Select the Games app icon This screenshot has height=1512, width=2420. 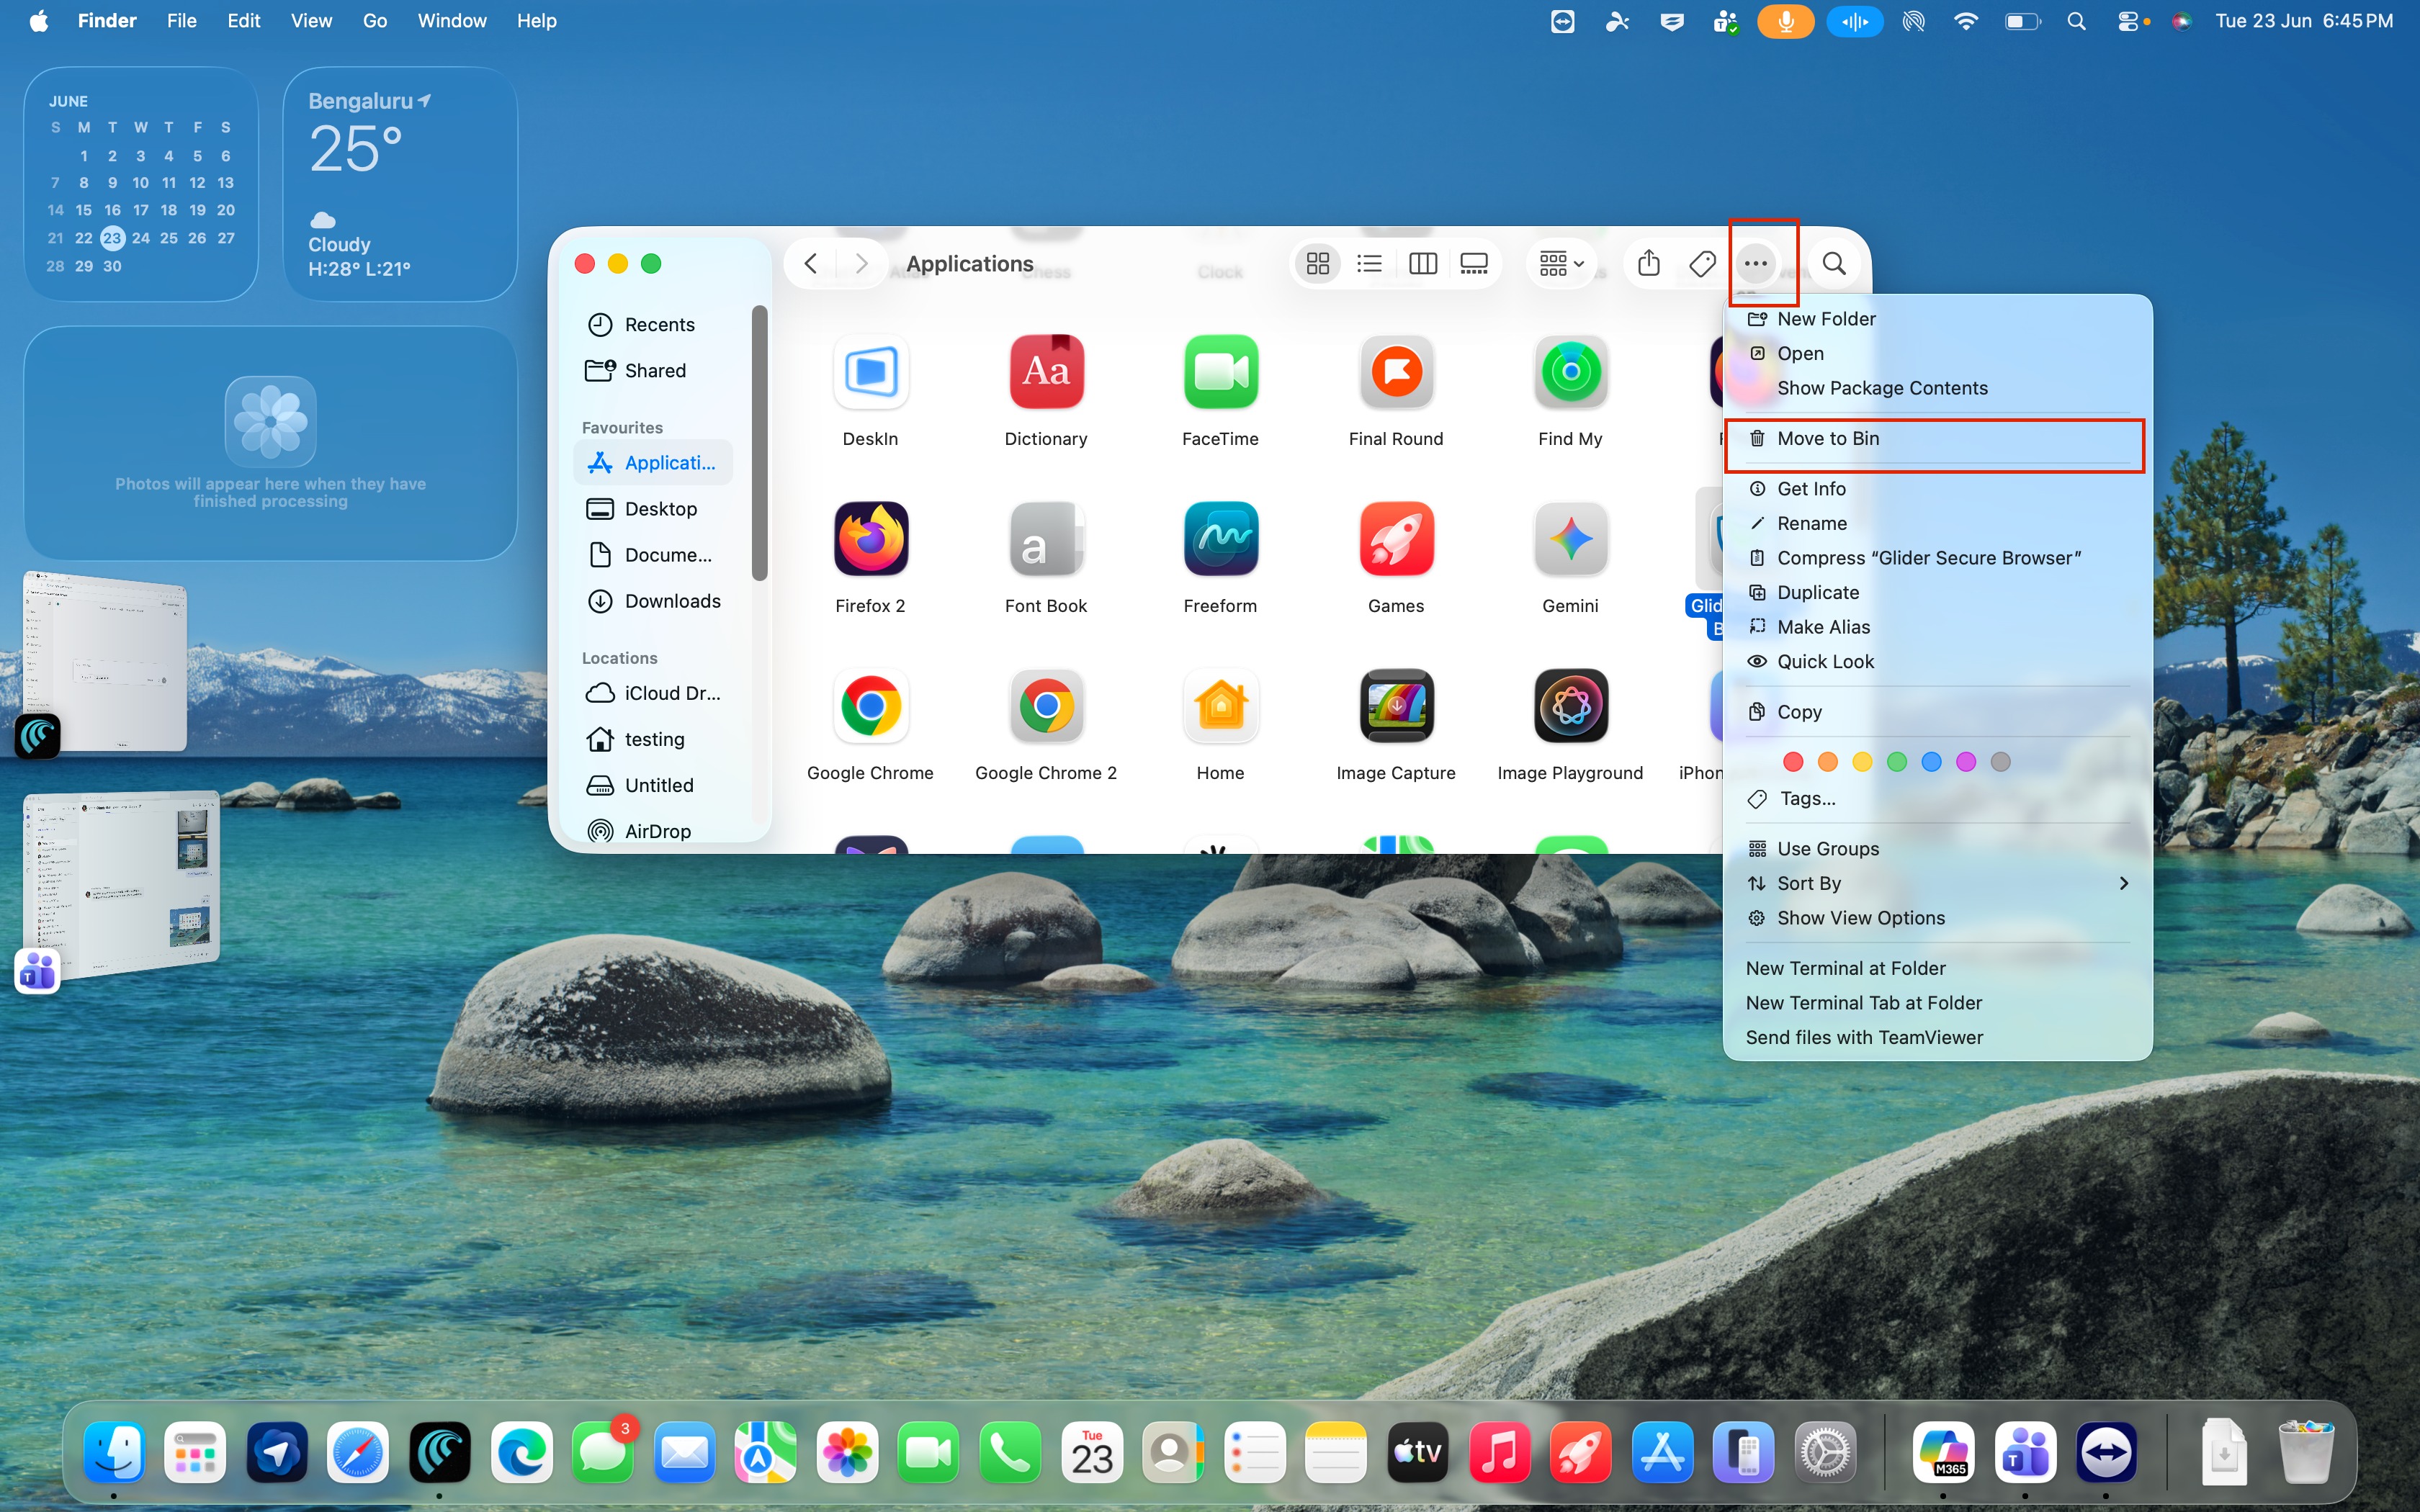(1396, 539)
